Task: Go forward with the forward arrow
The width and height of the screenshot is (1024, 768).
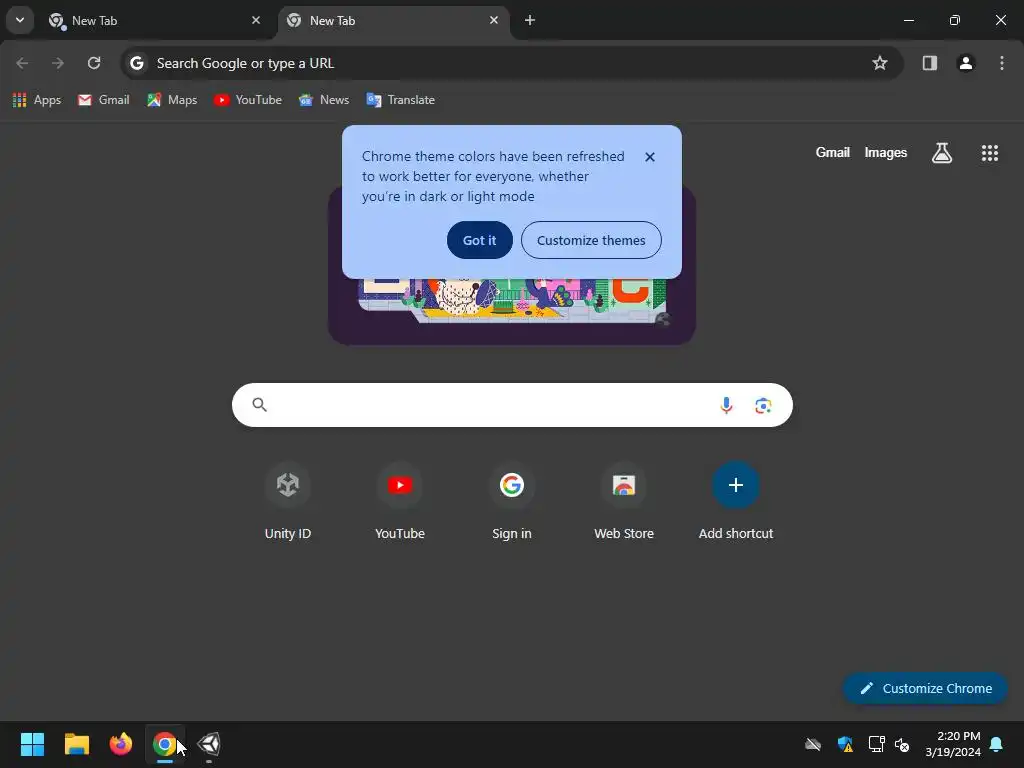Action: click(x=58, y=63)
